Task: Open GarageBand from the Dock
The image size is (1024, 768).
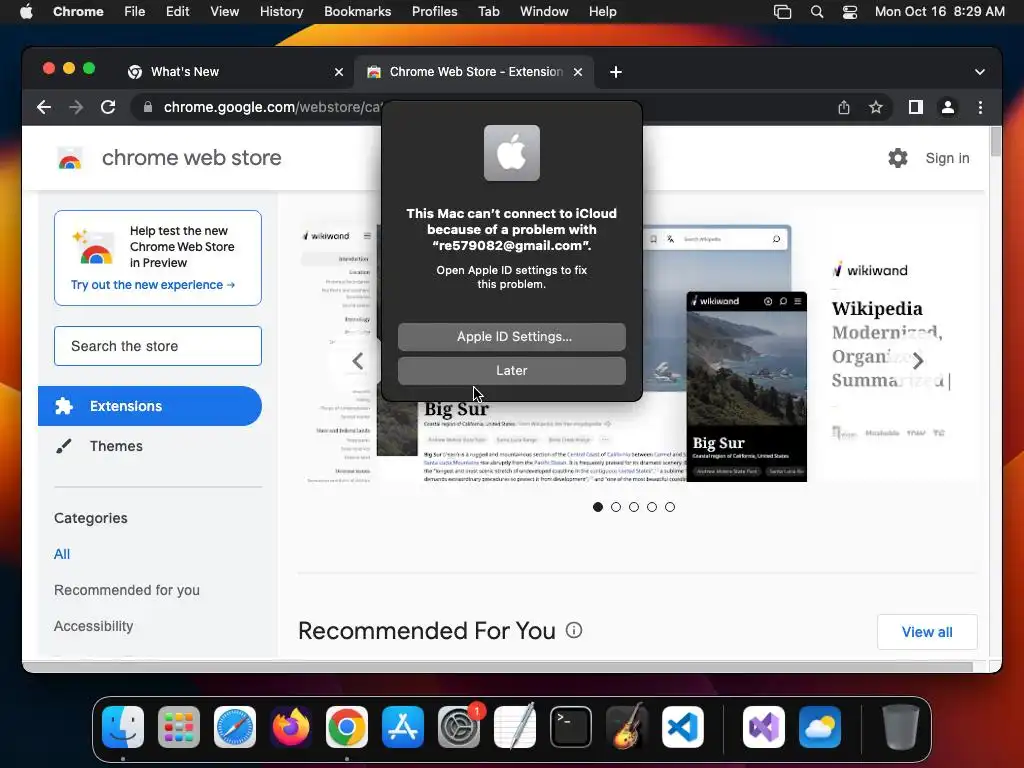Action: (627, 727)
